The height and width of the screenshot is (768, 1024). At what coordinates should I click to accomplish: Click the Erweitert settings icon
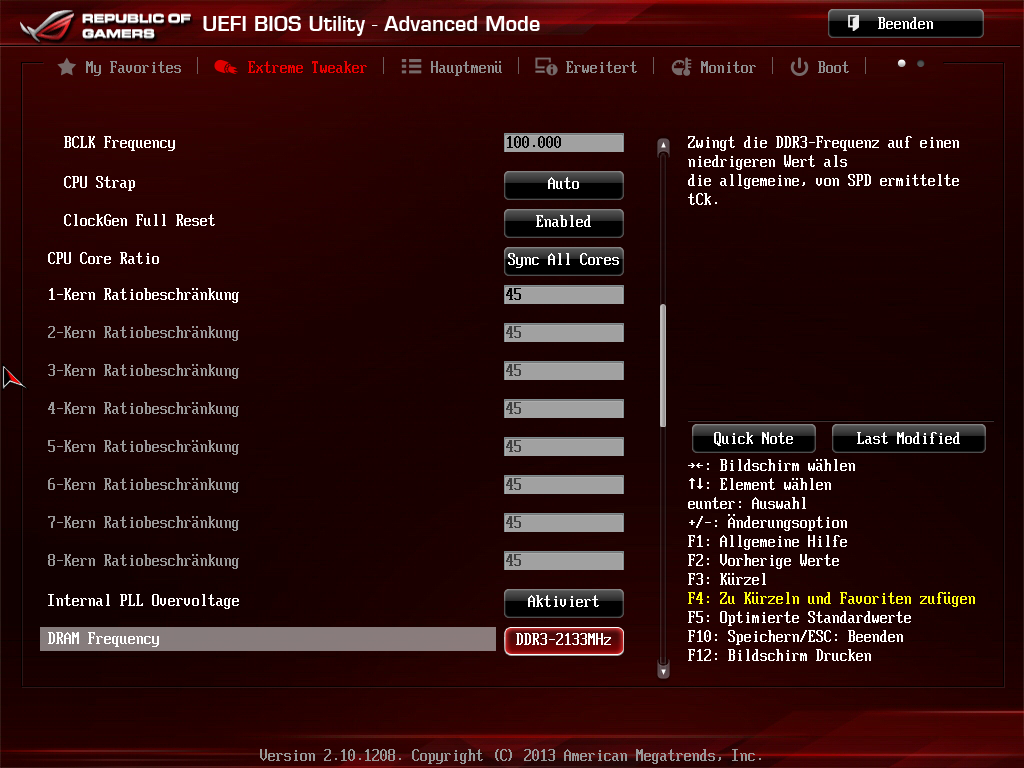(546, 67)
